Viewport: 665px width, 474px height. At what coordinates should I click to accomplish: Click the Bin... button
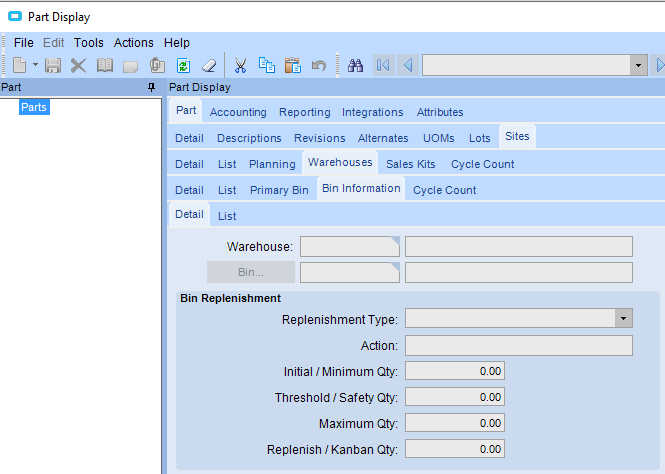(251, 272)
